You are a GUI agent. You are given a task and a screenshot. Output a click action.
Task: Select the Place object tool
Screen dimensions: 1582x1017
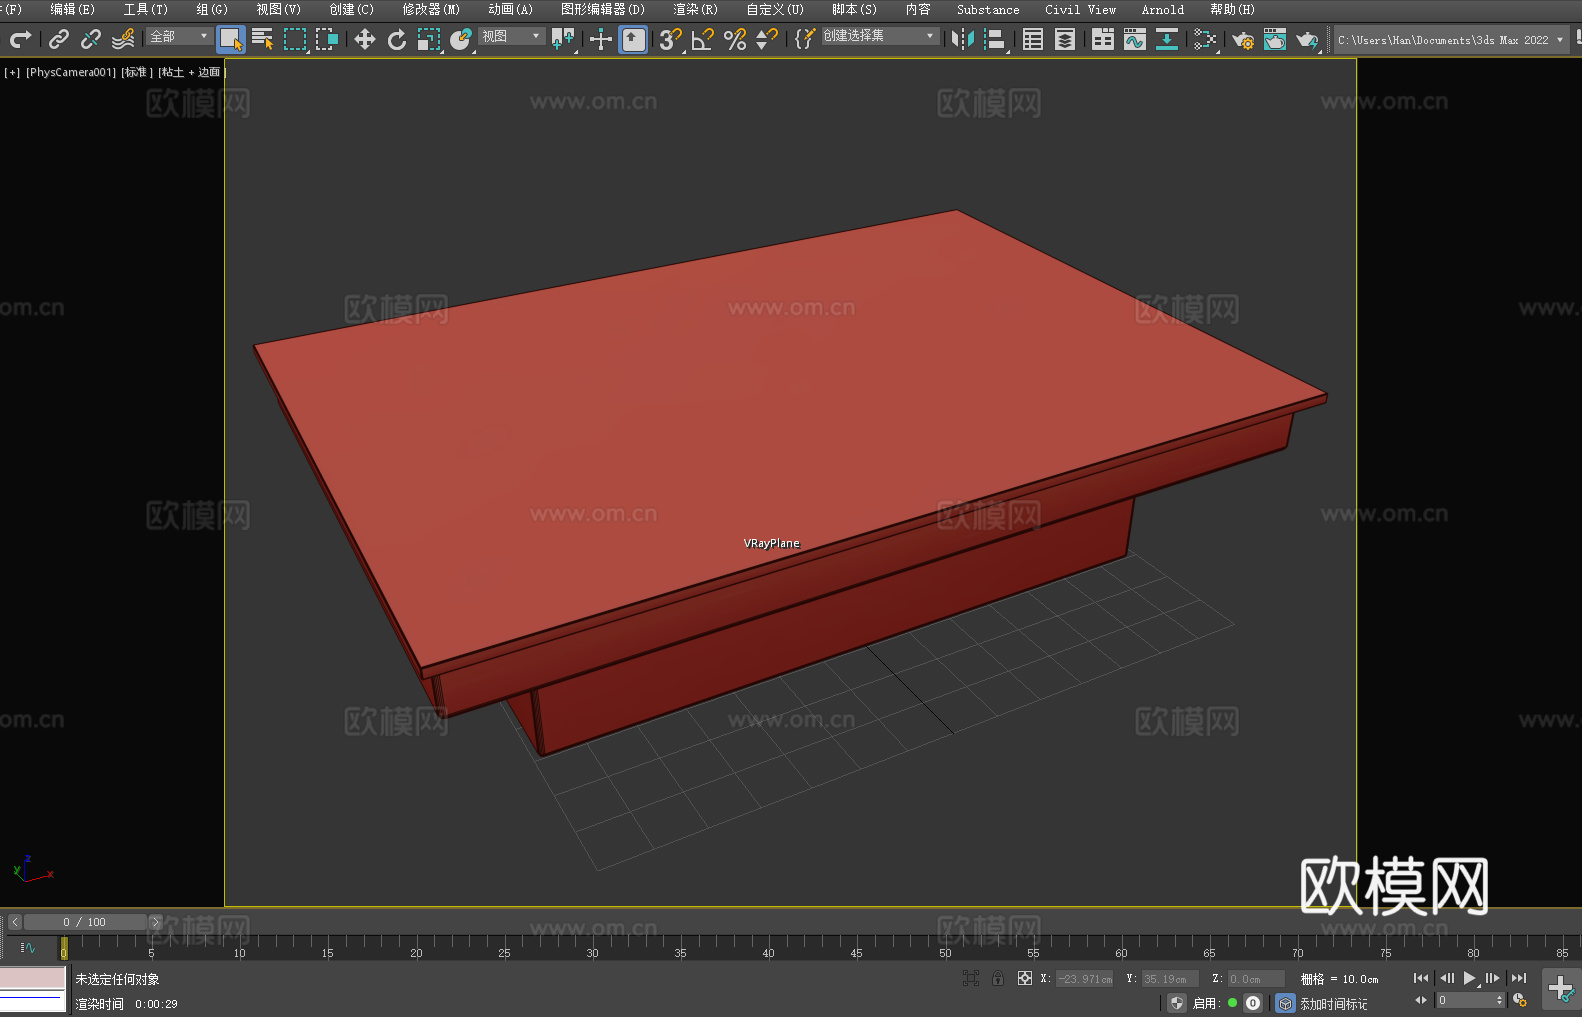point(461,39)
